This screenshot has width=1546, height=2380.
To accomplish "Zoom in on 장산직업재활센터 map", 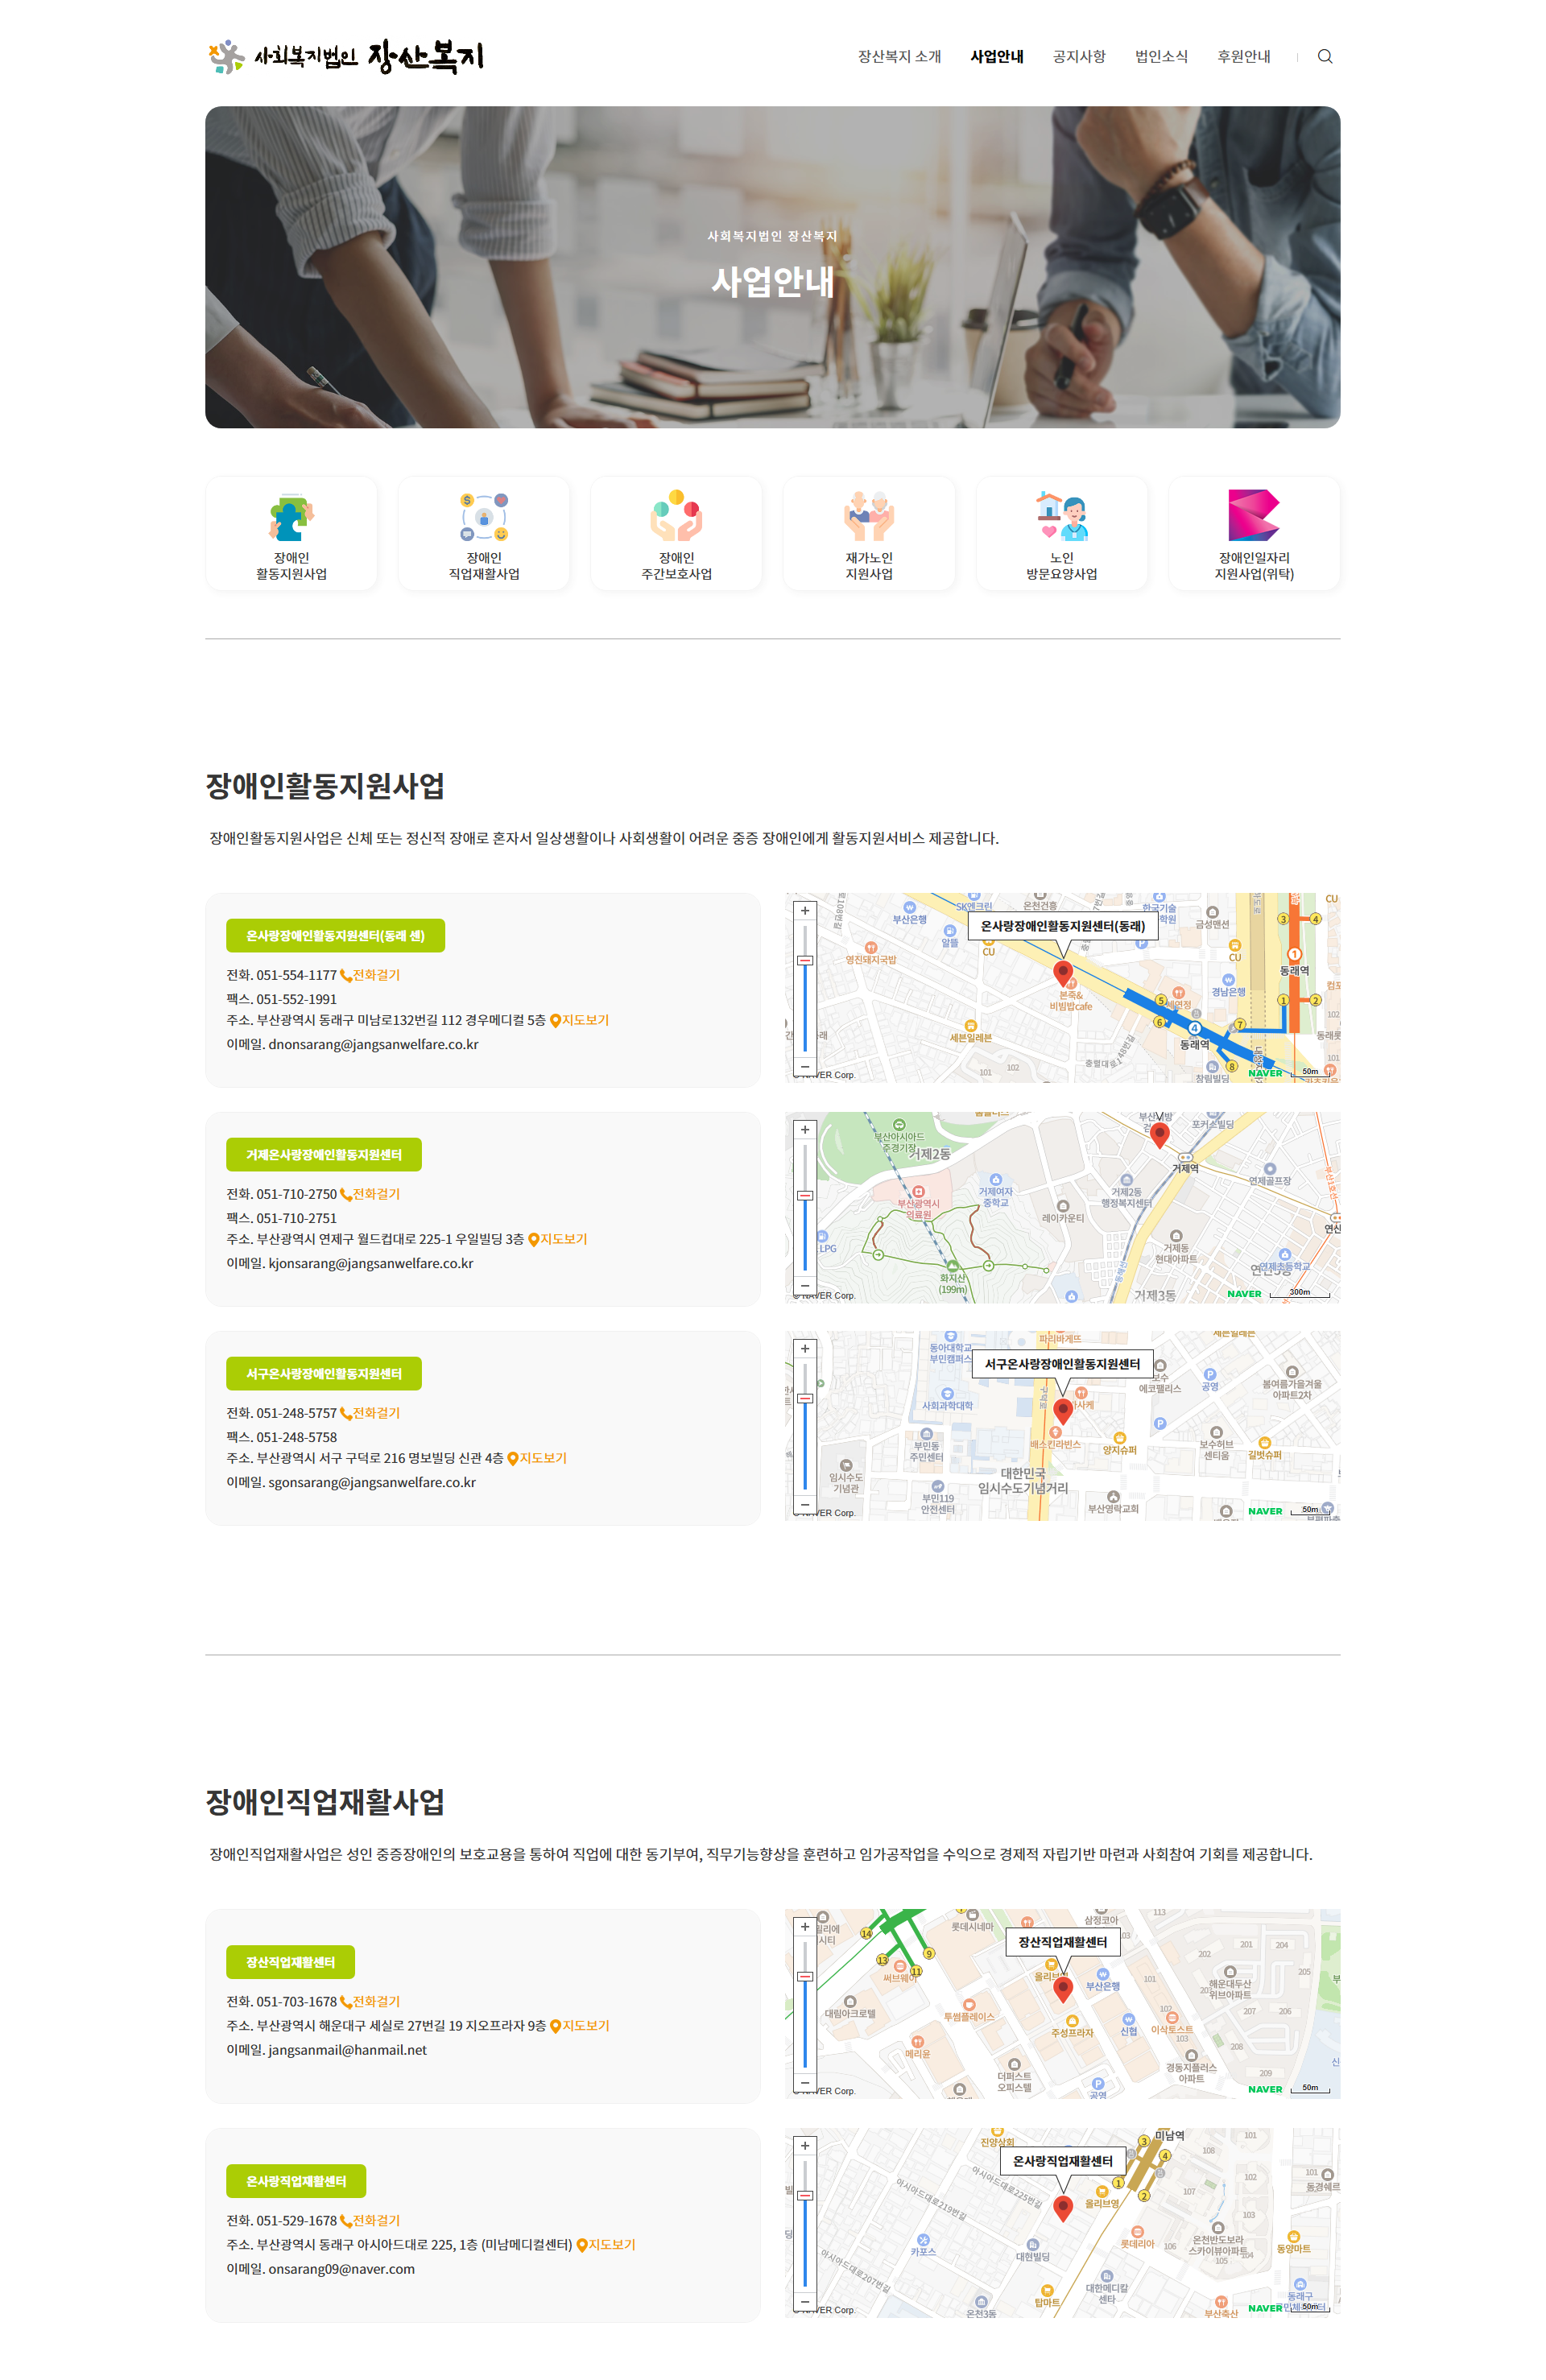I will point(805,1927).
